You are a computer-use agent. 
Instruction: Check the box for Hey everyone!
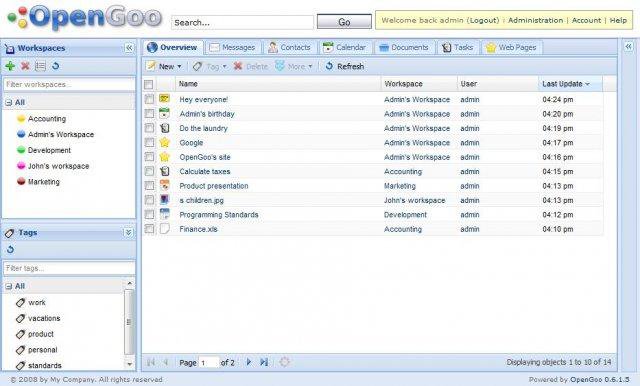coord(149,99)
